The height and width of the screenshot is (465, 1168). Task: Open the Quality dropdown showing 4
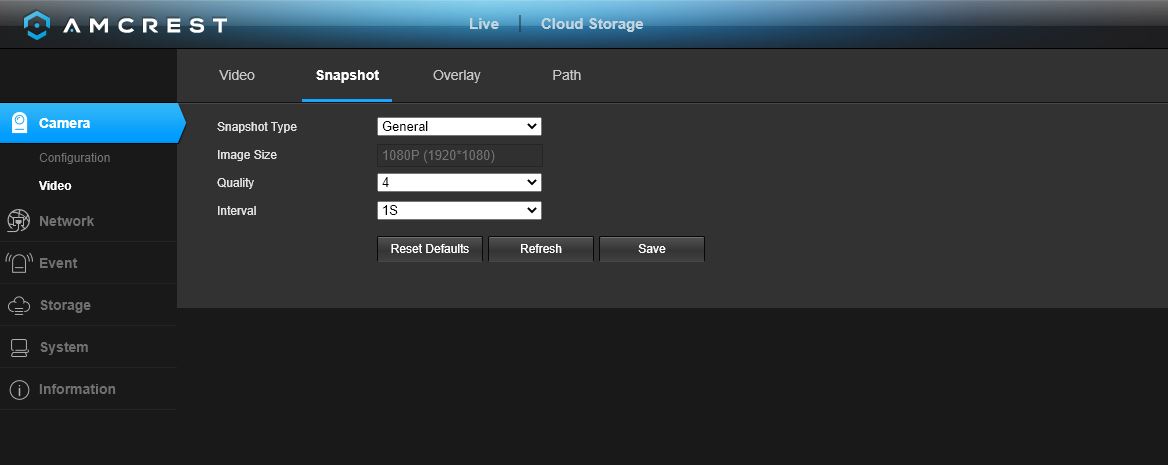459,183
